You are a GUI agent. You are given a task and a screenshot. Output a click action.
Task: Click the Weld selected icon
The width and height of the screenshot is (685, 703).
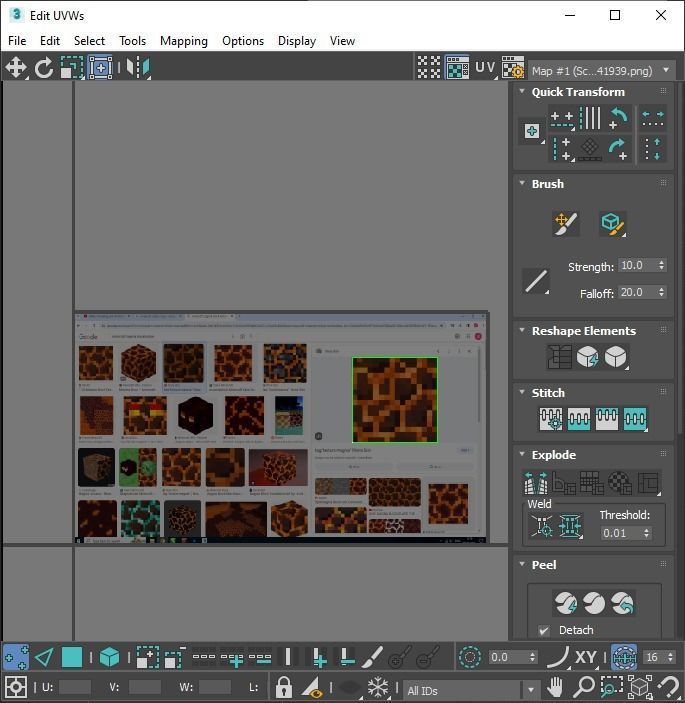coord(570,526)
